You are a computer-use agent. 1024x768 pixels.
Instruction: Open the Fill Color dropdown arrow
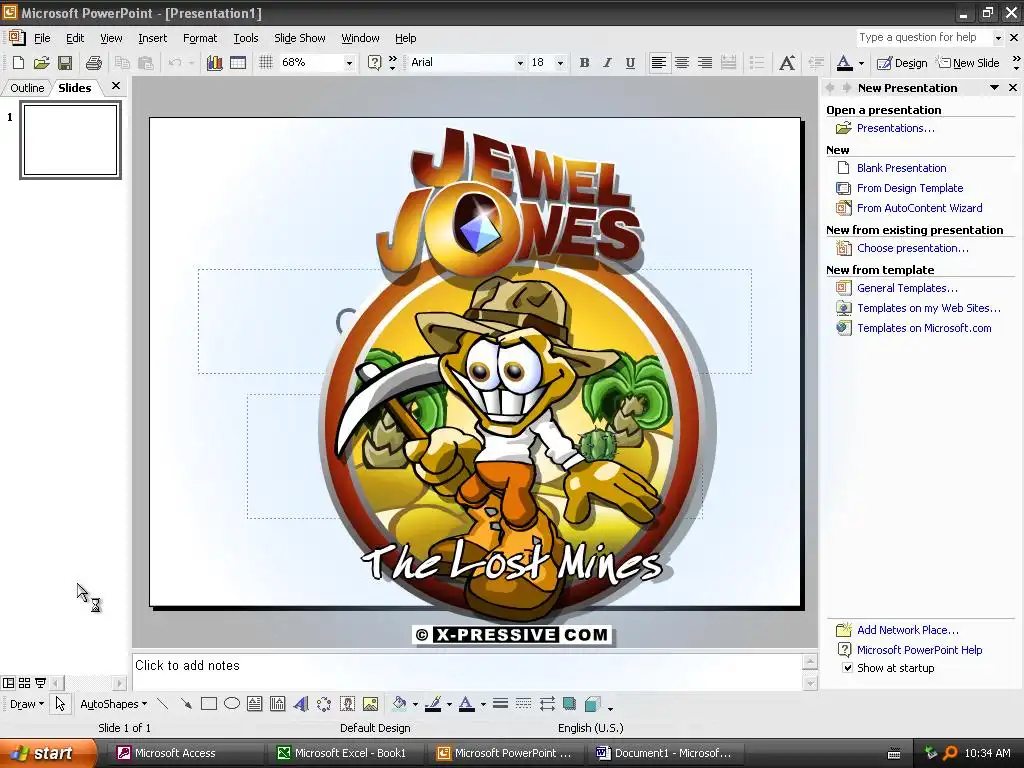415,705
